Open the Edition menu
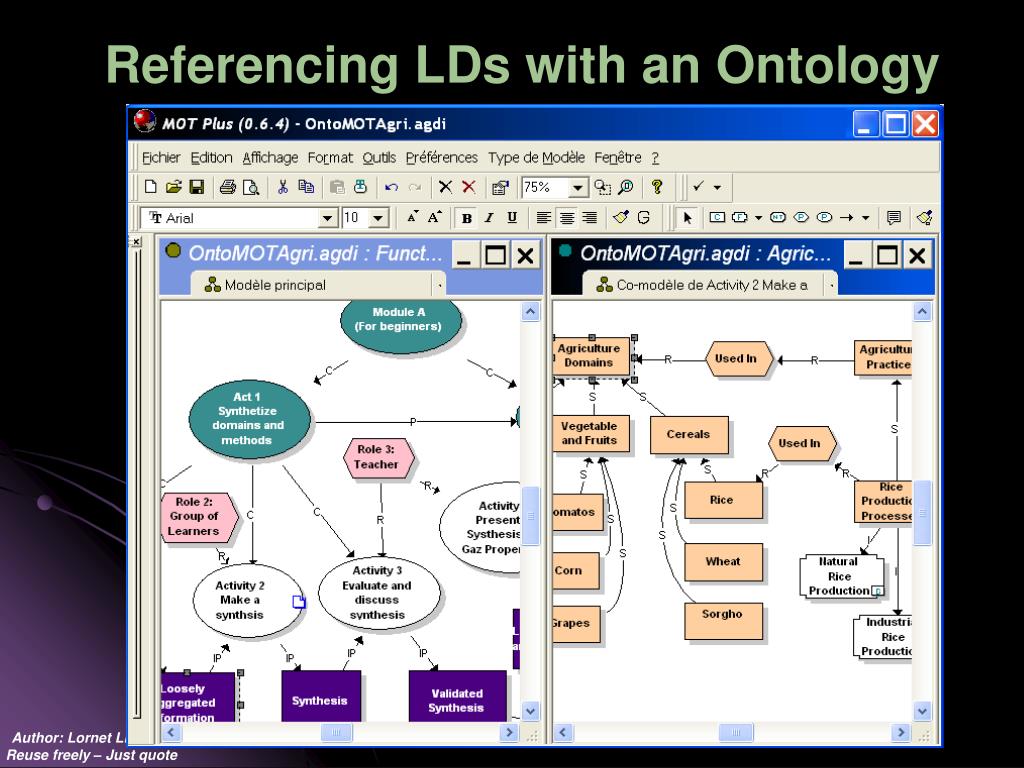Viewport: 1024px width, 768px height. 212,158
